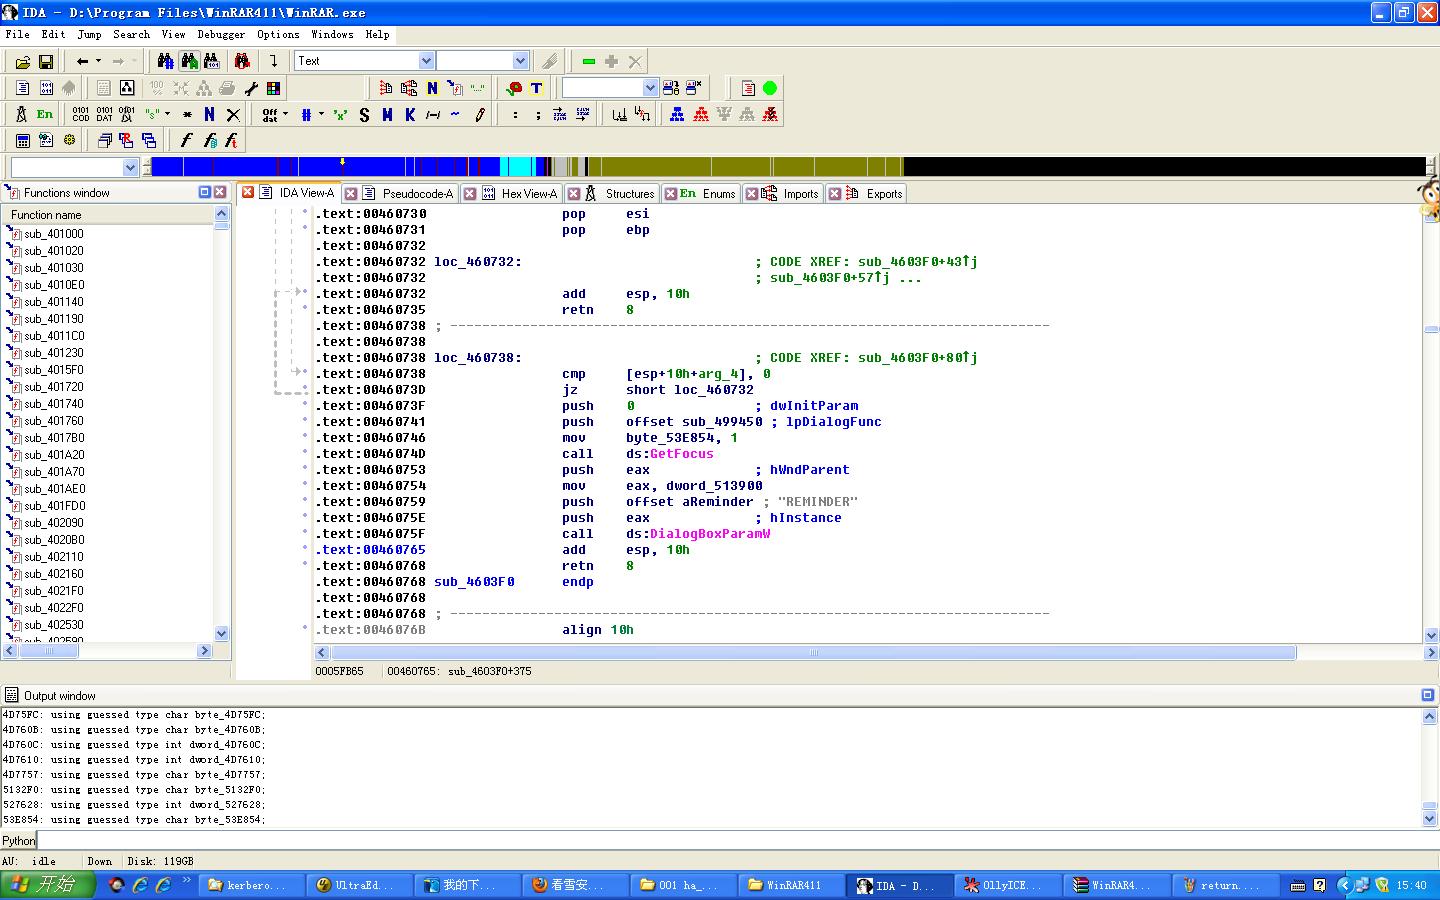Click the color palette toolbar icon

[273, 89]
